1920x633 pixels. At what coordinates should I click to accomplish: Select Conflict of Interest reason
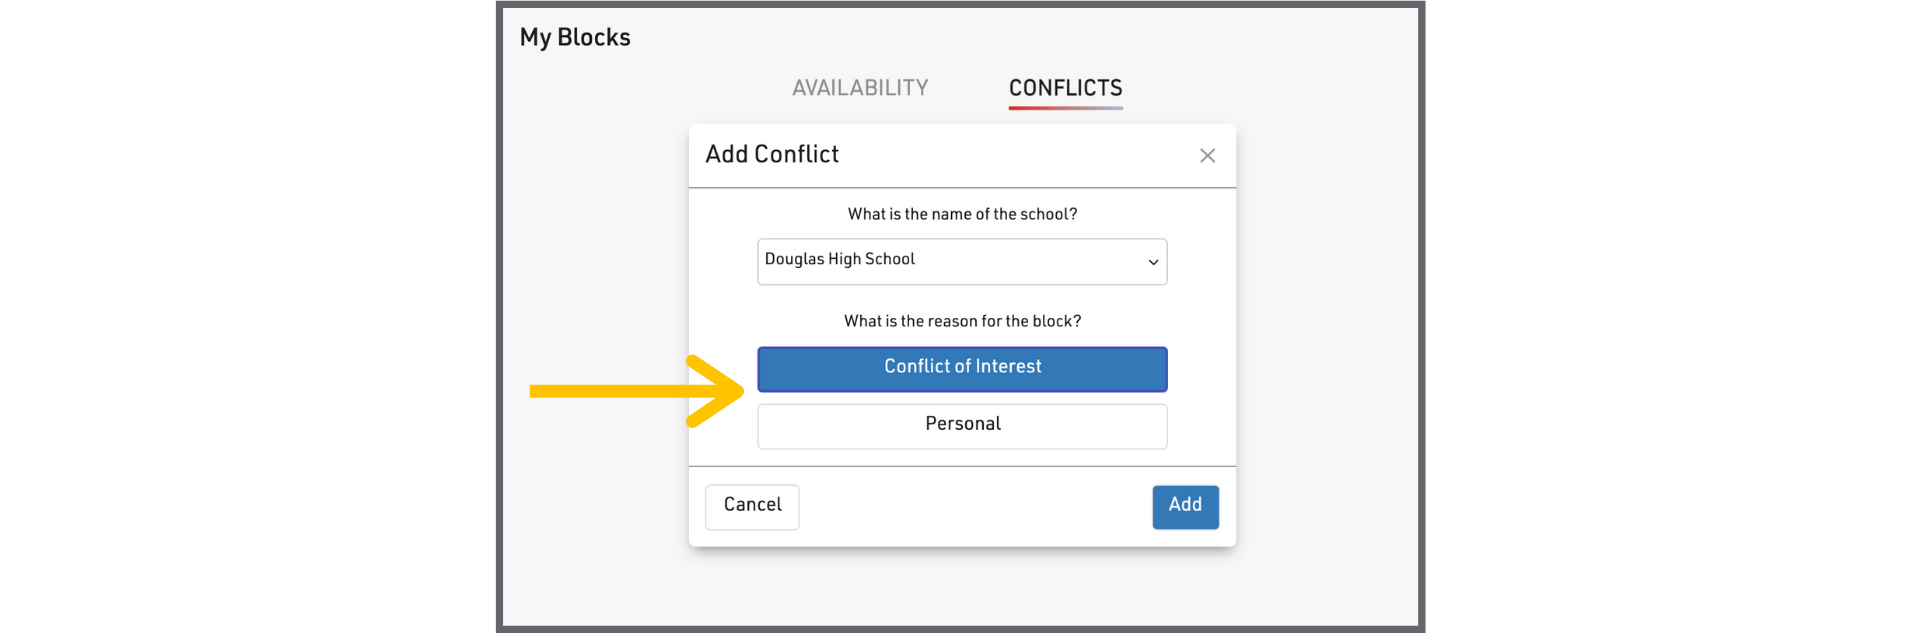962,368
